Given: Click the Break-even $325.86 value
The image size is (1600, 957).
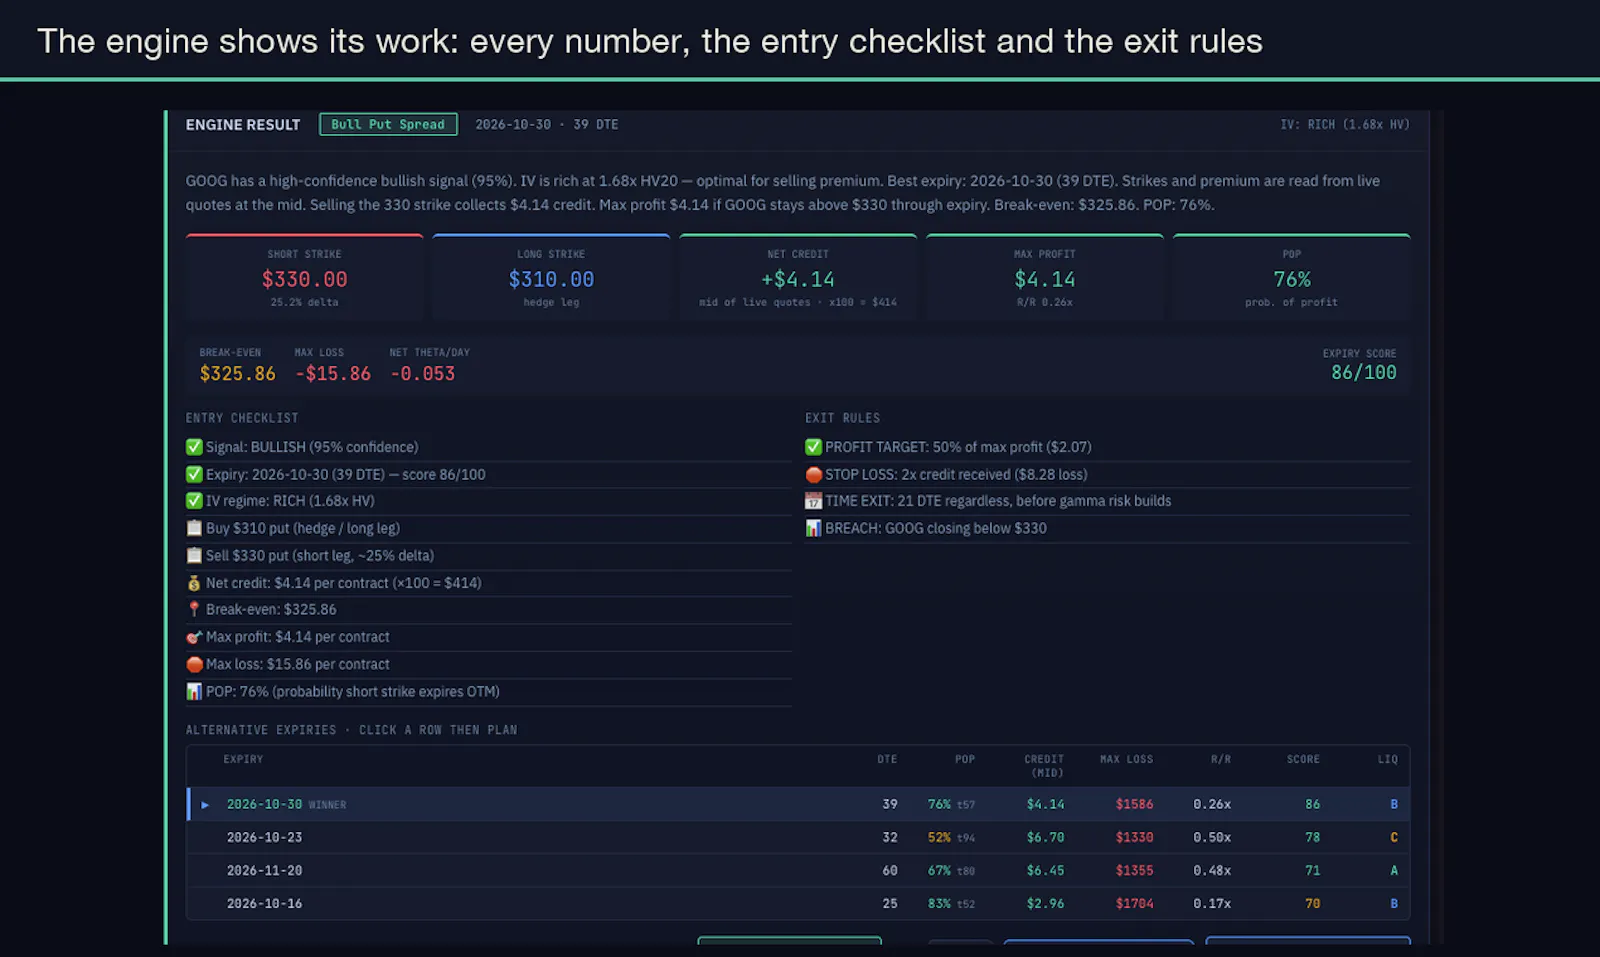Looking at the screenshot, I should pos(238,373).
